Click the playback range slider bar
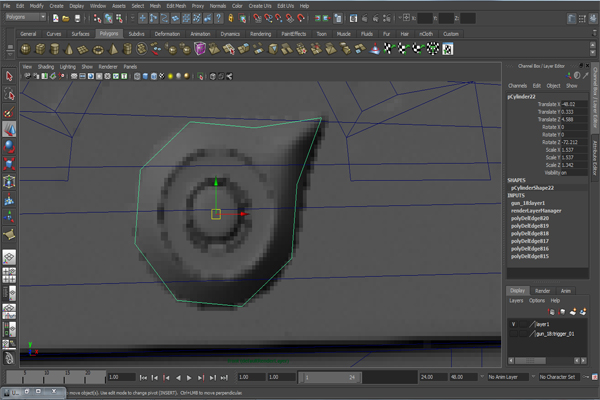This screenshot has height=400, width=600. click(329, 377)
